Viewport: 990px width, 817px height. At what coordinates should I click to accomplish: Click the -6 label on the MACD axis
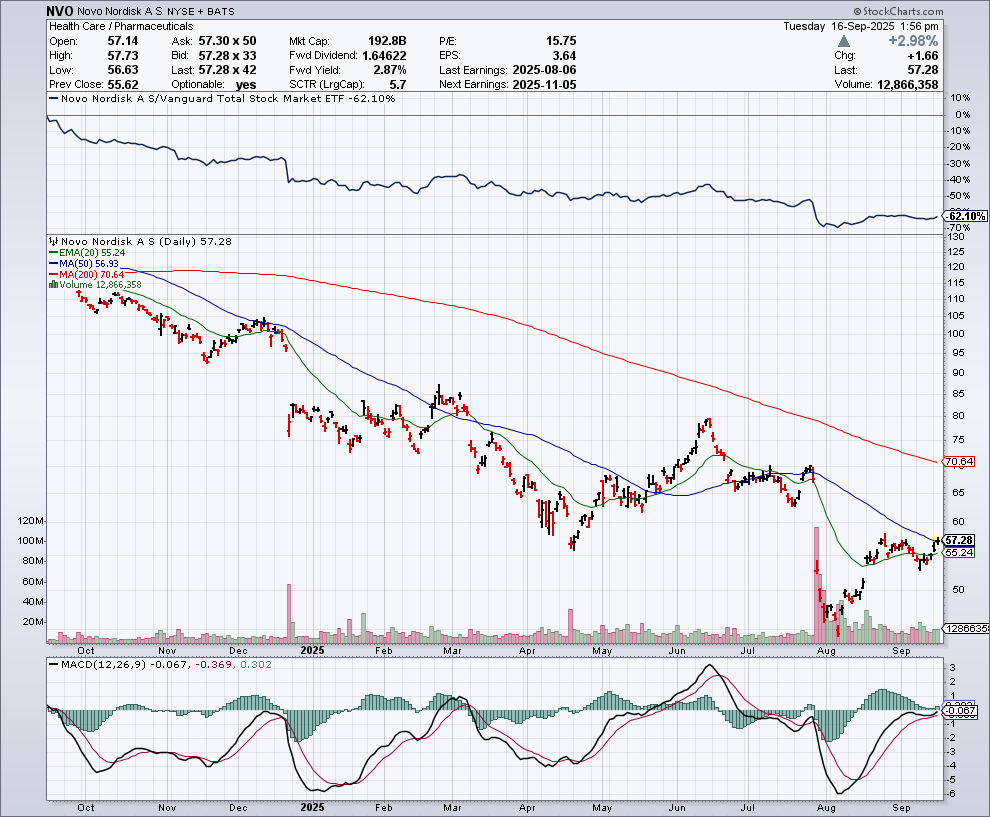pos(951,794)
